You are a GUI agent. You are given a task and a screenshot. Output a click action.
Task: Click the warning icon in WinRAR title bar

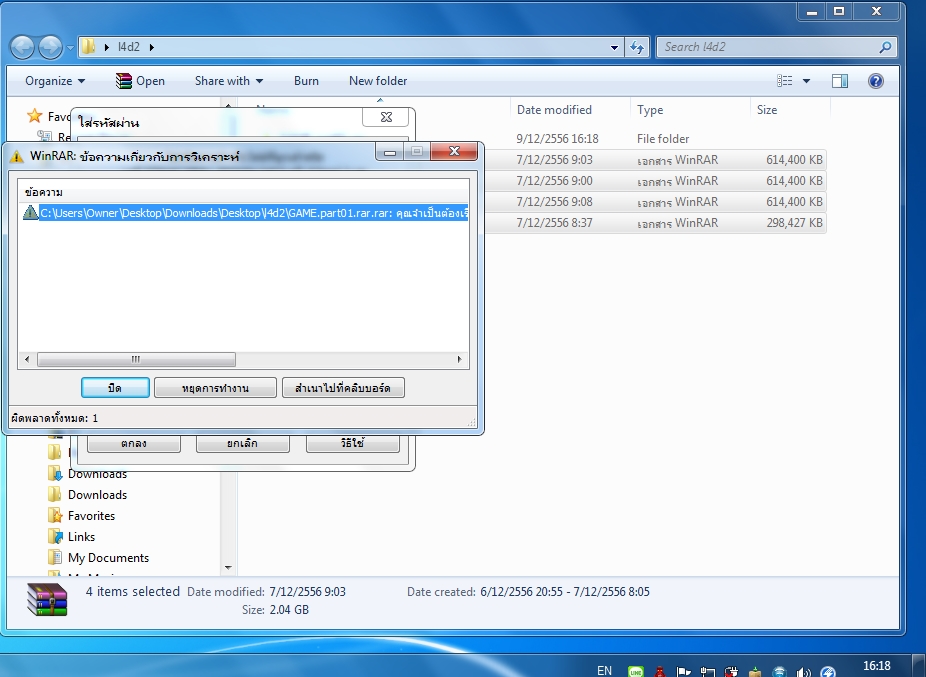coord(17,157)
